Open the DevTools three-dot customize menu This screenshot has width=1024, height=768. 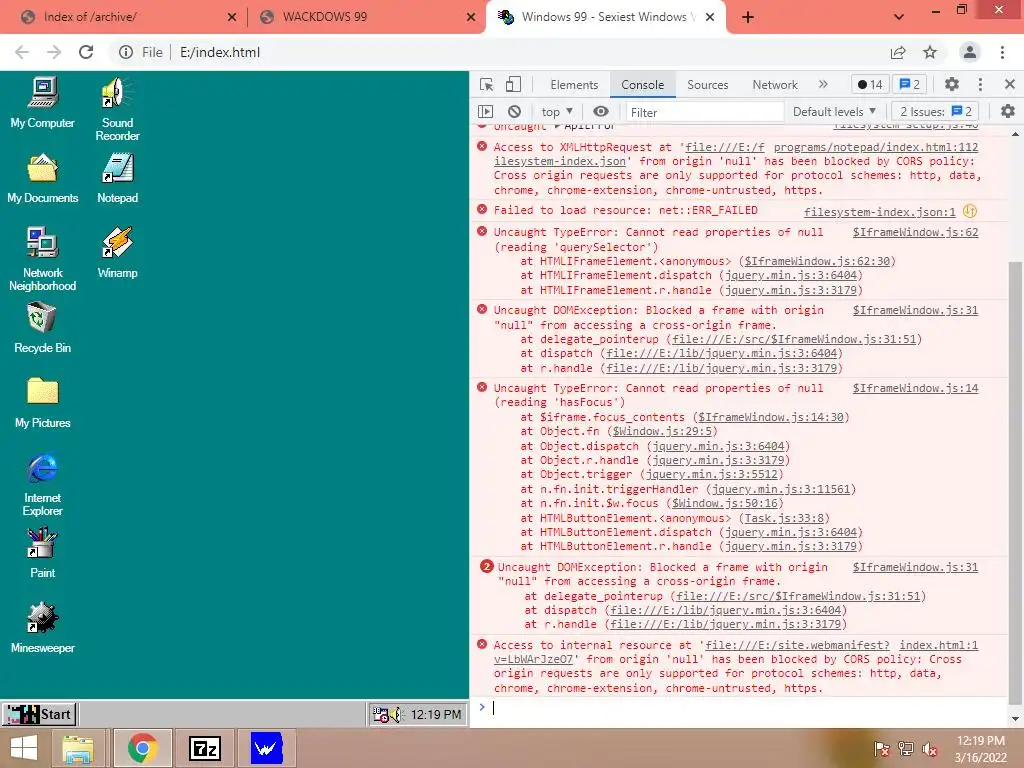980,84
